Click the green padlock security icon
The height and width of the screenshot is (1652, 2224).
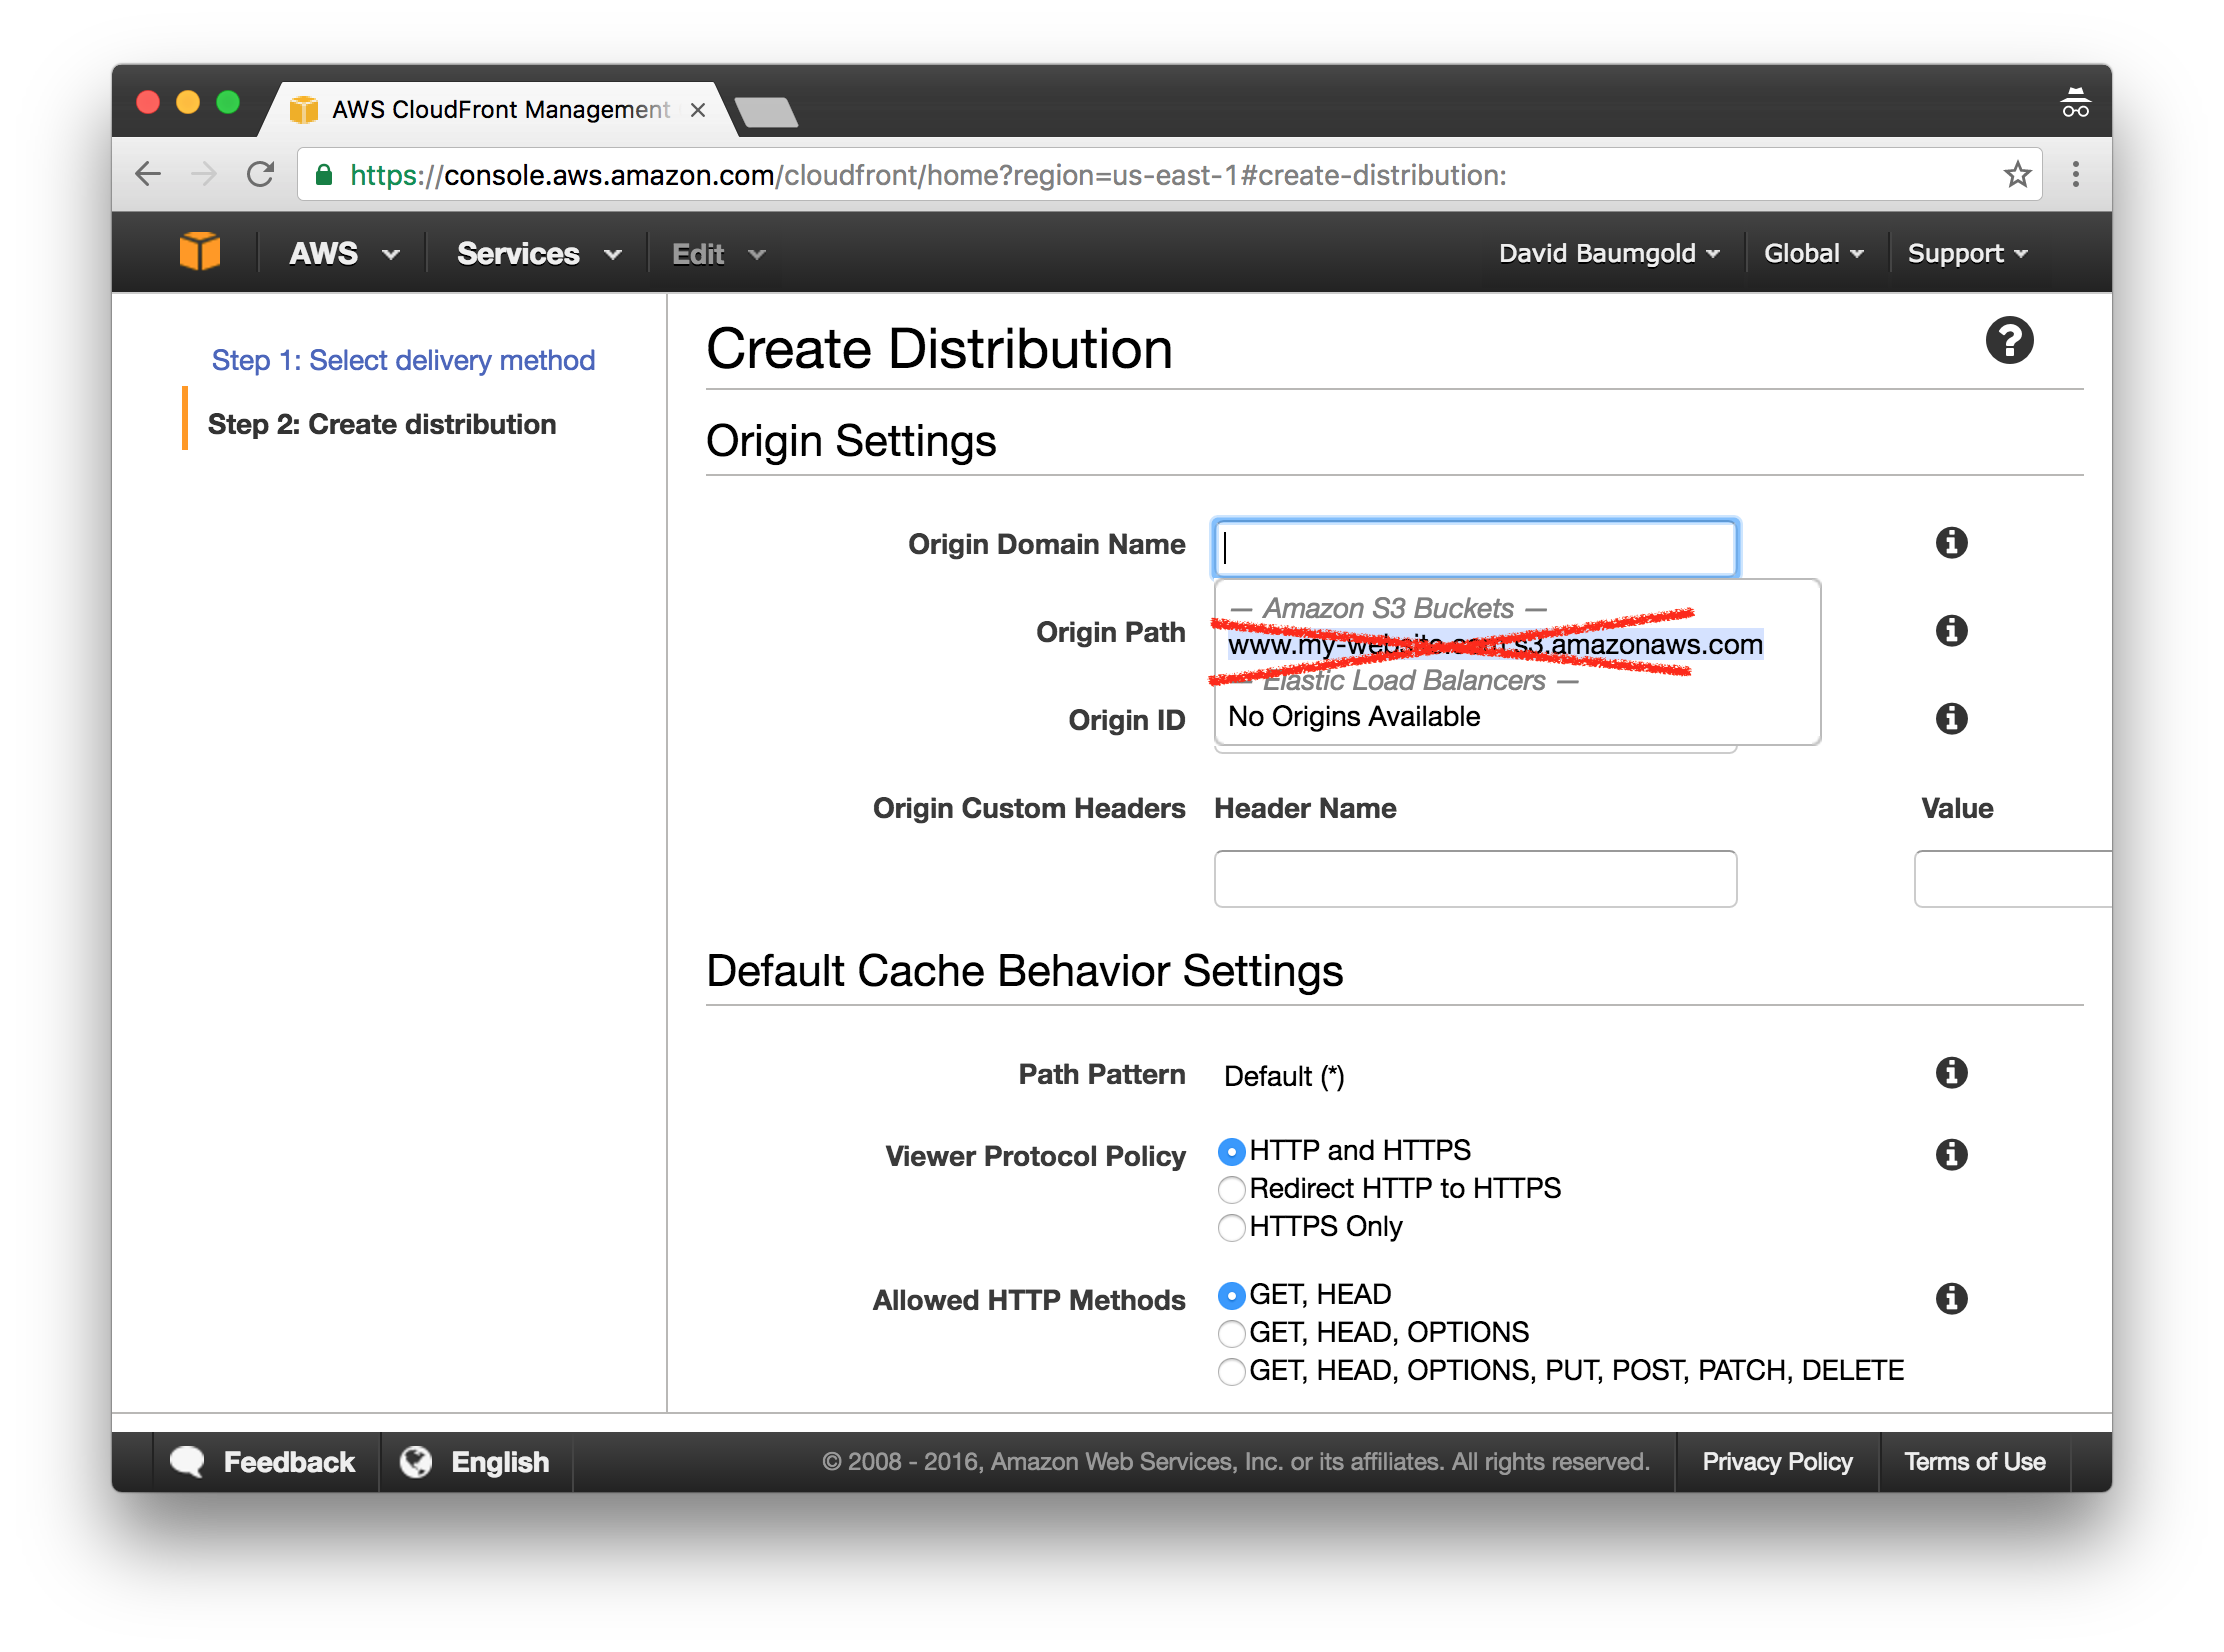(x=324, y=175)
